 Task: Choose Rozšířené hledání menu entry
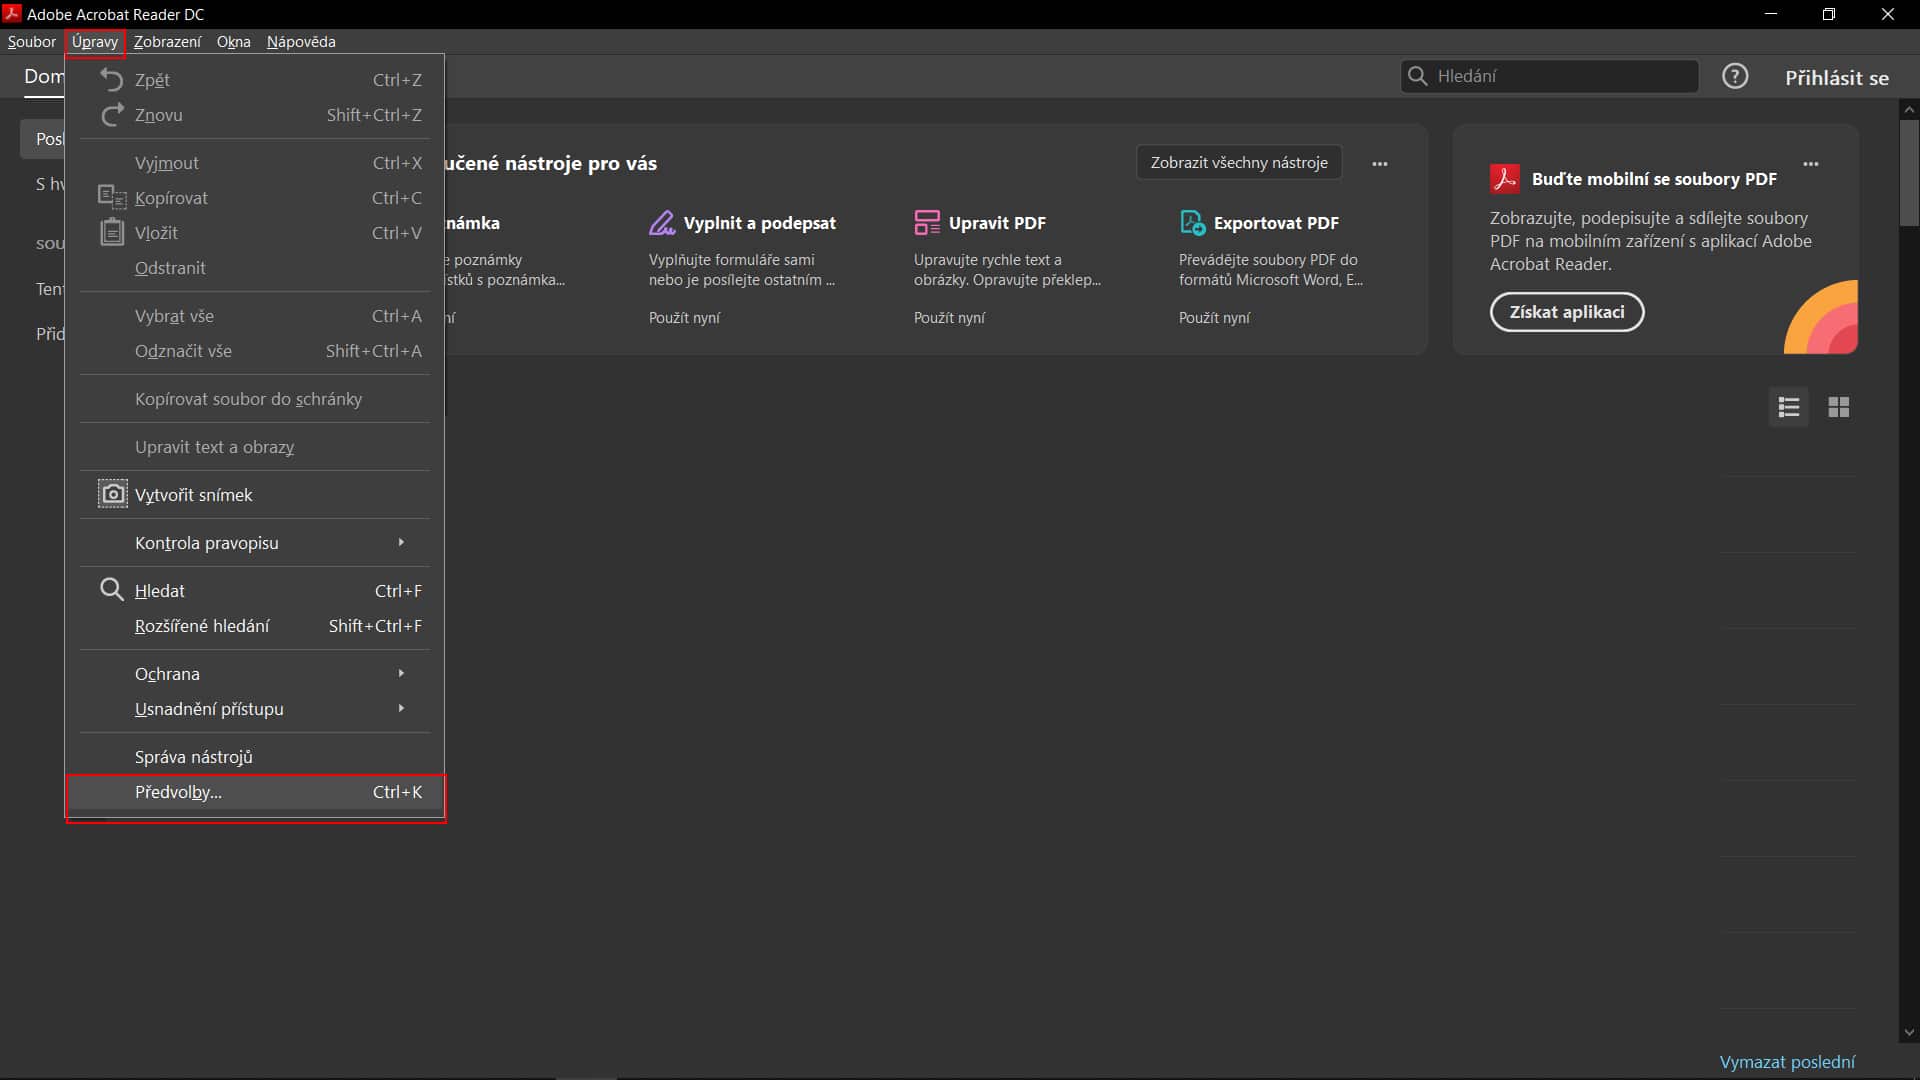point(255,626)
